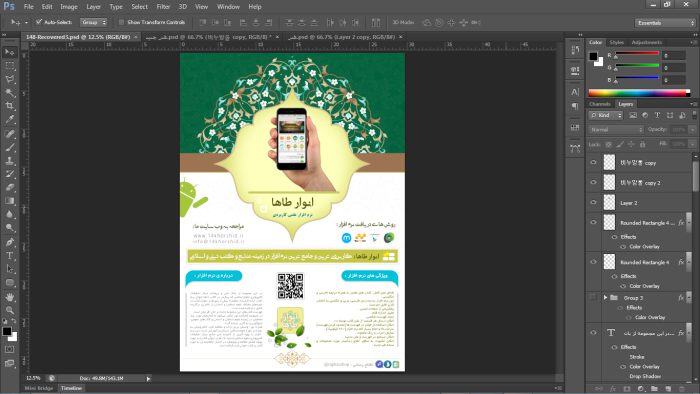
Task: Select the Dodge tool
Action: pos(9,228)
